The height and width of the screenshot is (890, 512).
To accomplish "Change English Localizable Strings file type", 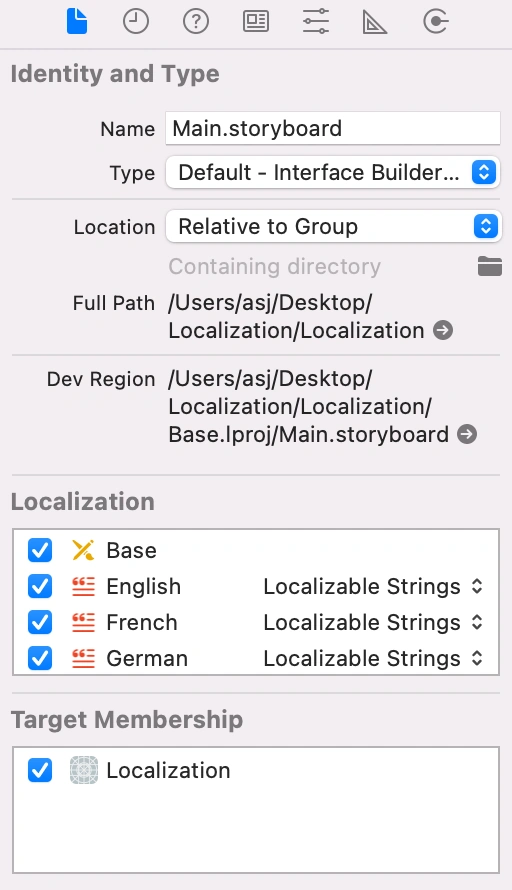I will (x=373, y=586).
